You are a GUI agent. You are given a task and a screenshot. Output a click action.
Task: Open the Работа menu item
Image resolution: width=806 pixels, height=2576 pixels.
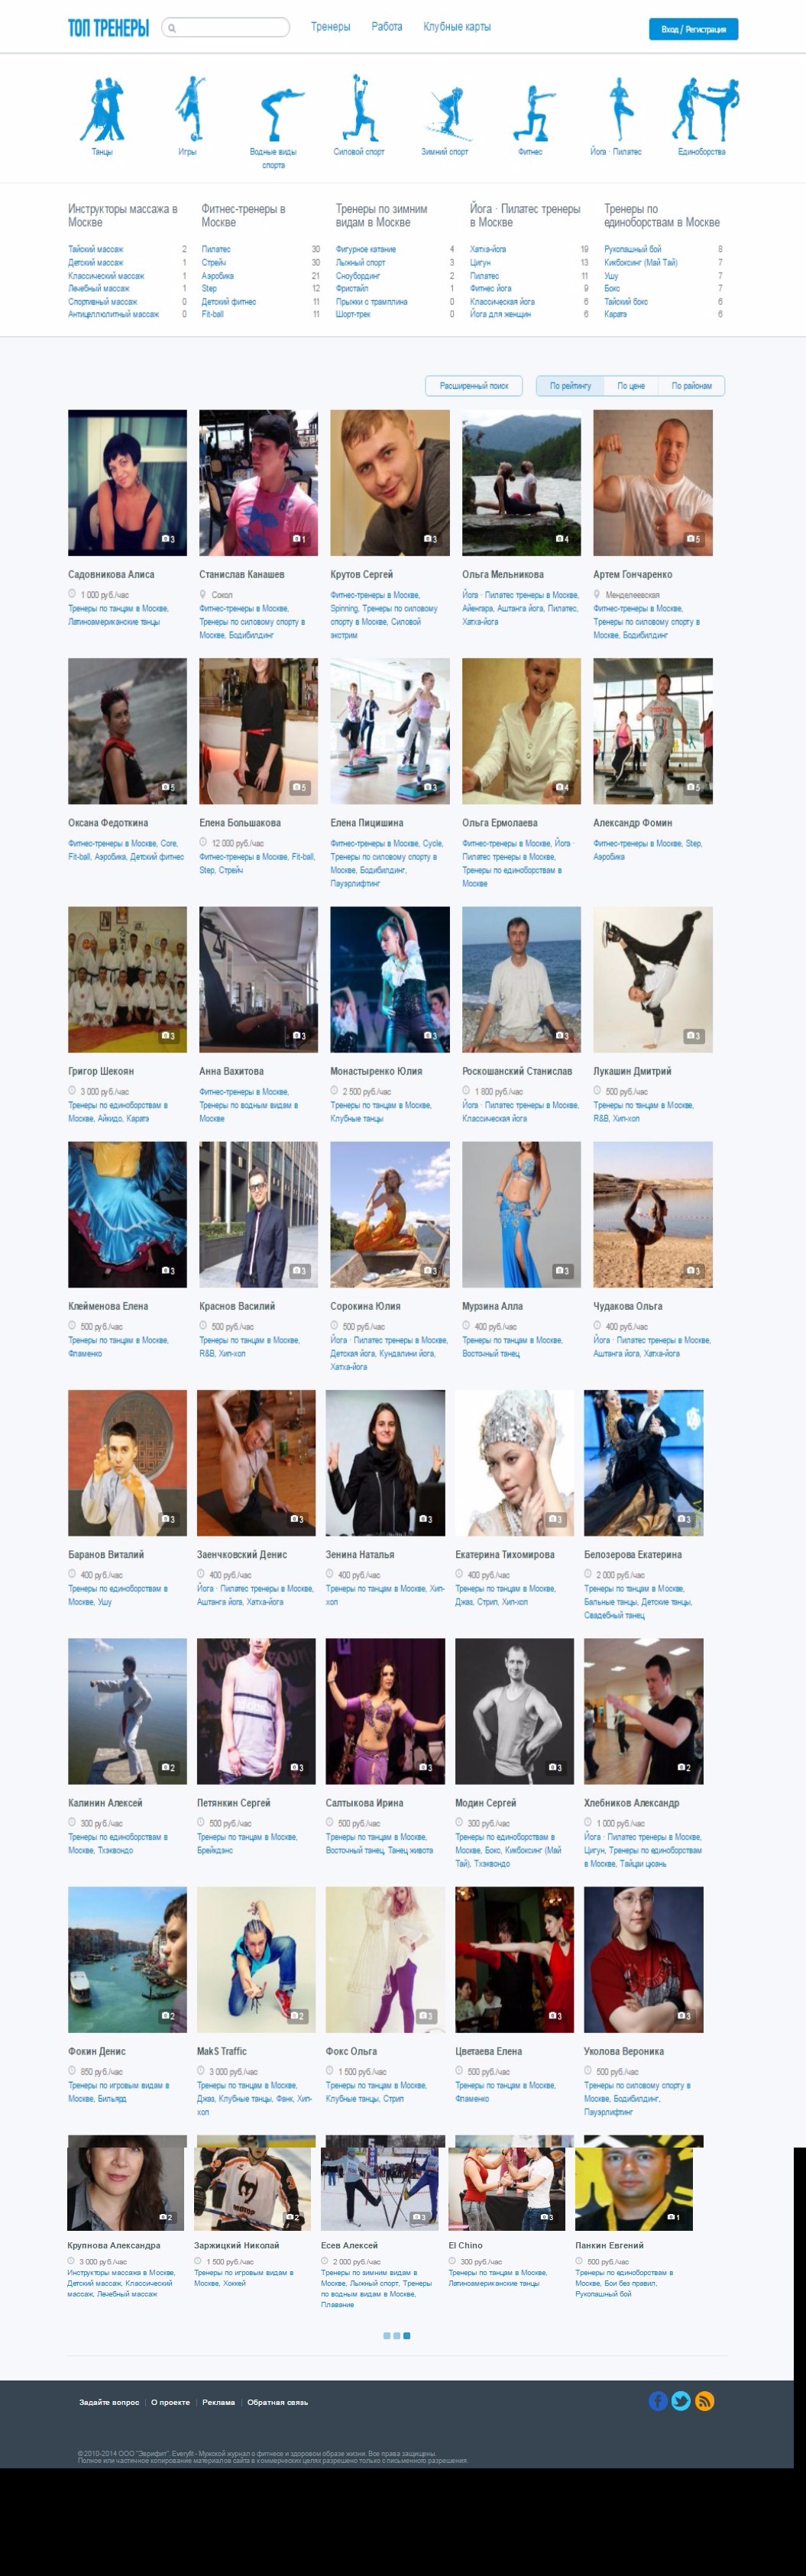click(387, 26)
